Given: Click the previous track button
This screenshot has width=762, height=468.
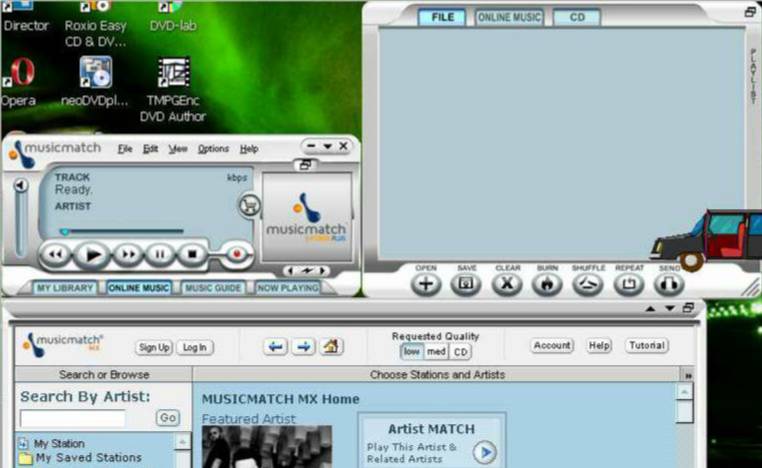Looking at the screenshot, I should (x=56, y=254).
